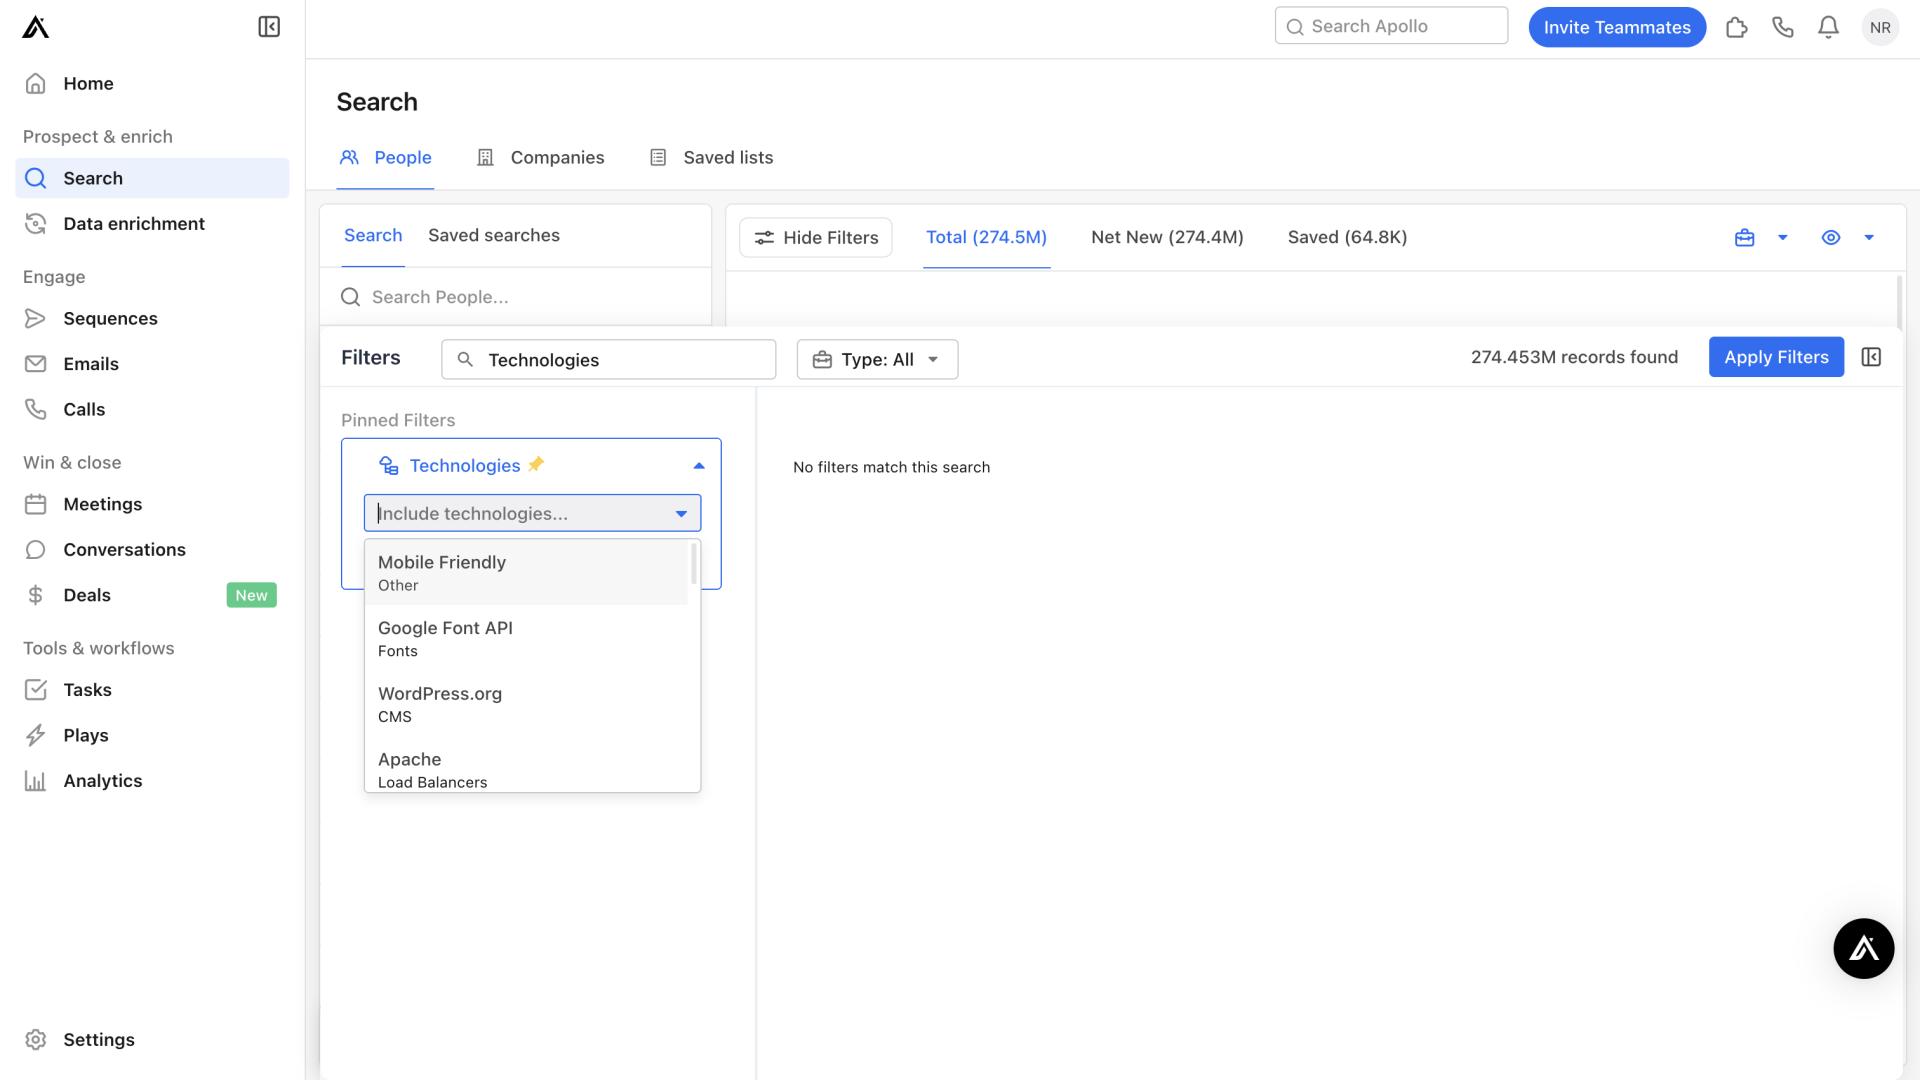
Task: Open Conversations in sidebar
Action: pyautogui.click(x=152, y=549)
